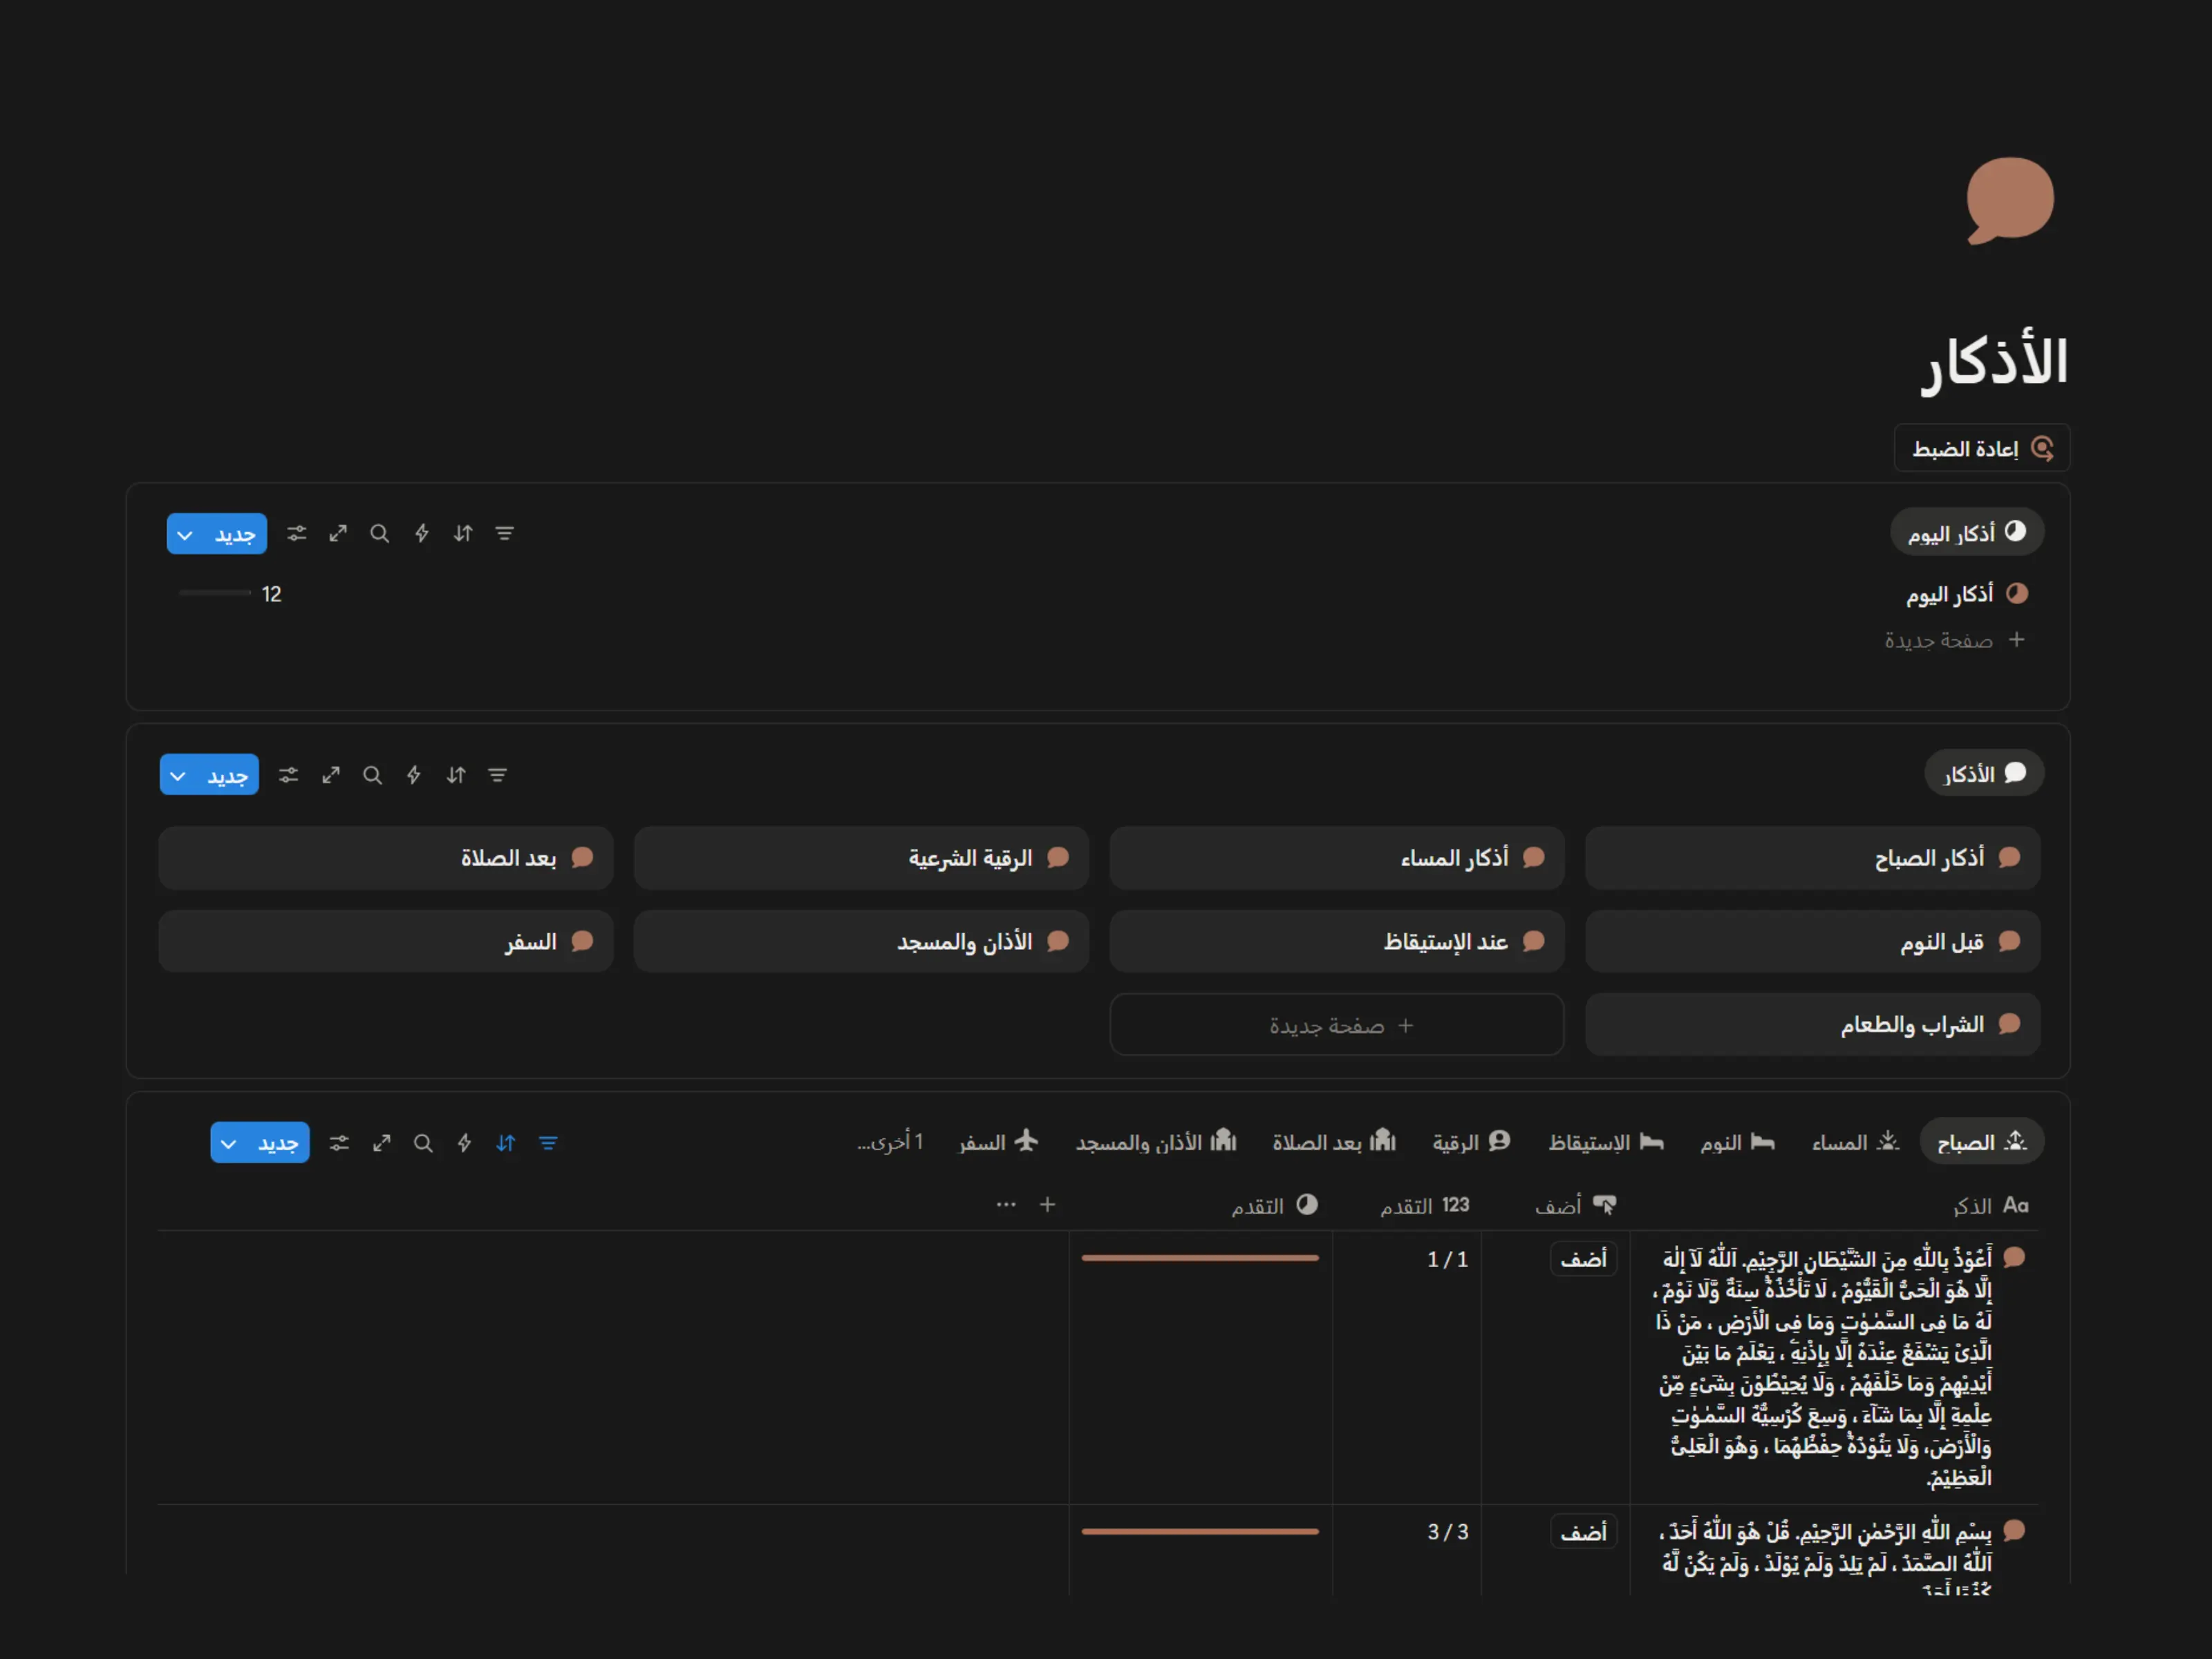The height and width of the screenshot is (1659, 2212).
Task: Open view settings sliders icon in bottom table toolbar
Action: coord(339,1143)
